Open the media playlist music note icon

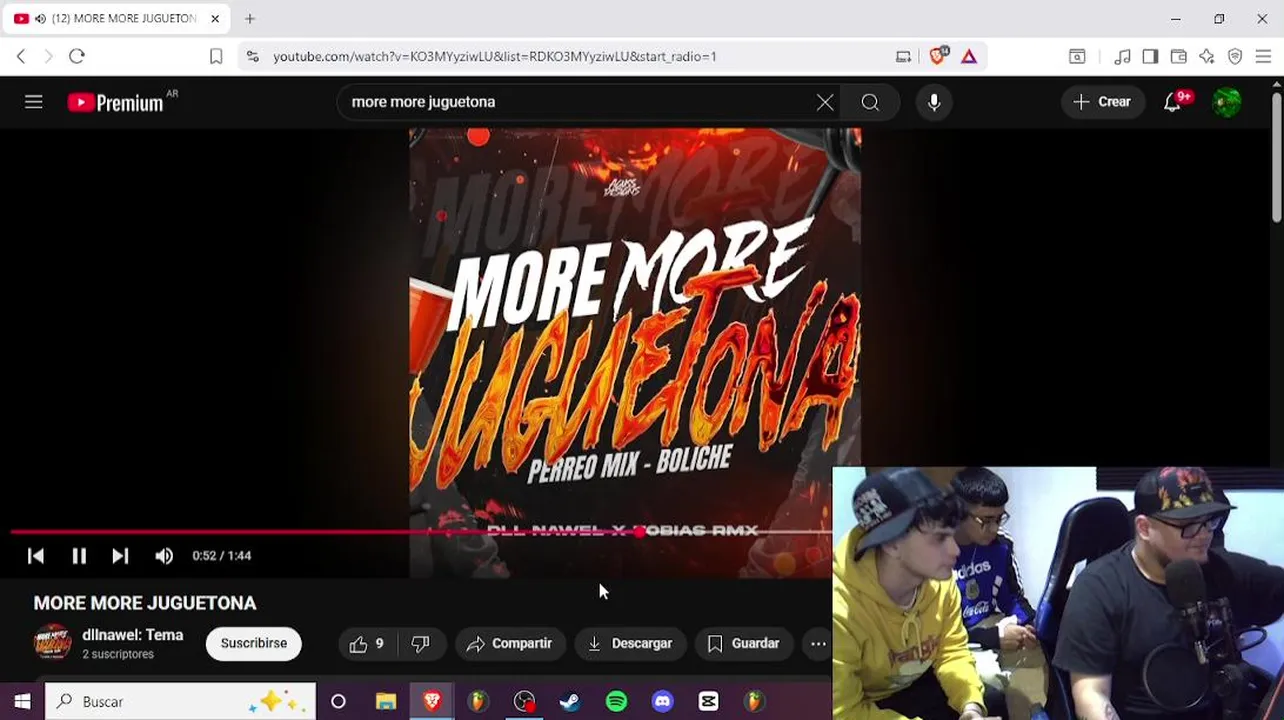(1123, 56)
